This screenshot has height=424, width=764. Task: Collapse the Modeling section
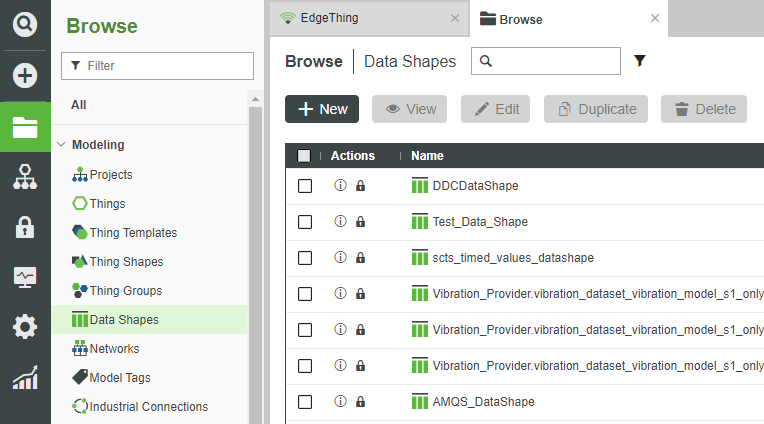(x=61, y=145)
